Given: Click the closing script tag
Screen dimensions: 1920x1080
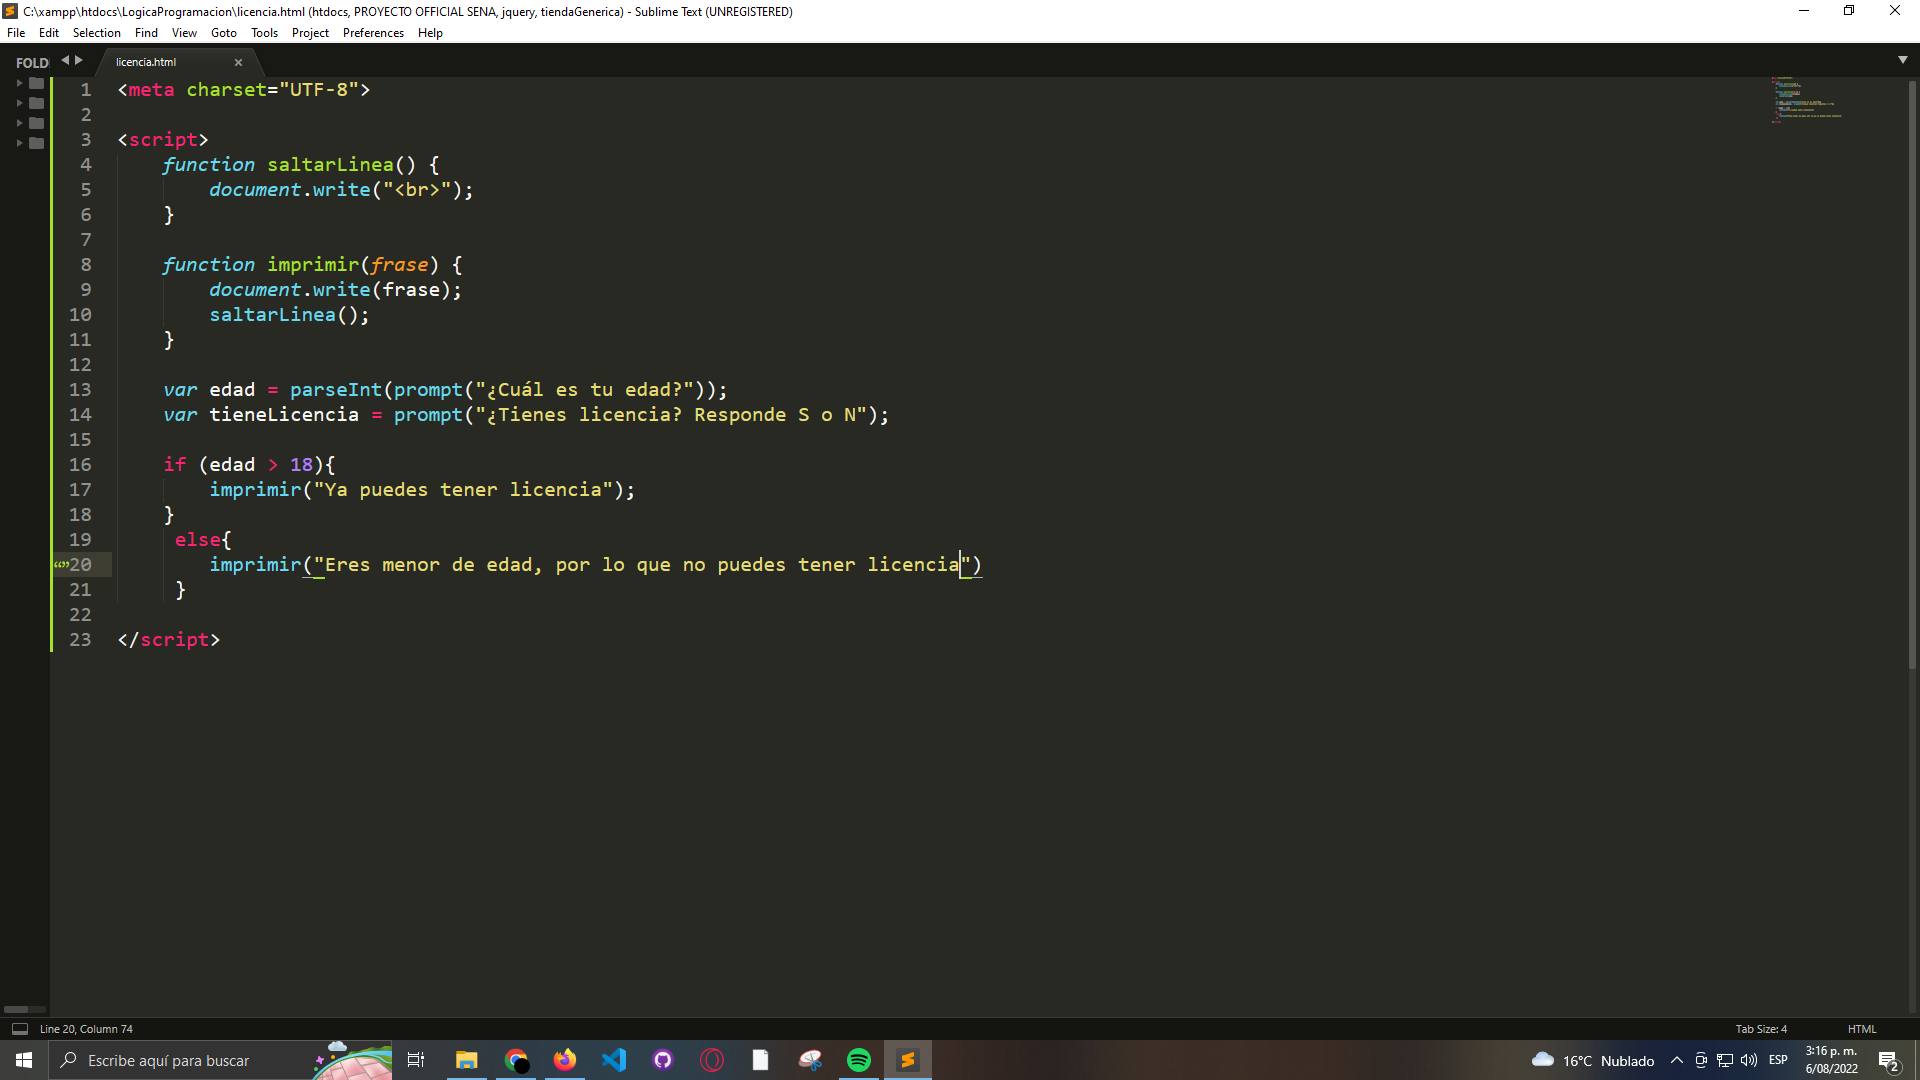Looking at the screenshot, I should click(x=169, y=640).
